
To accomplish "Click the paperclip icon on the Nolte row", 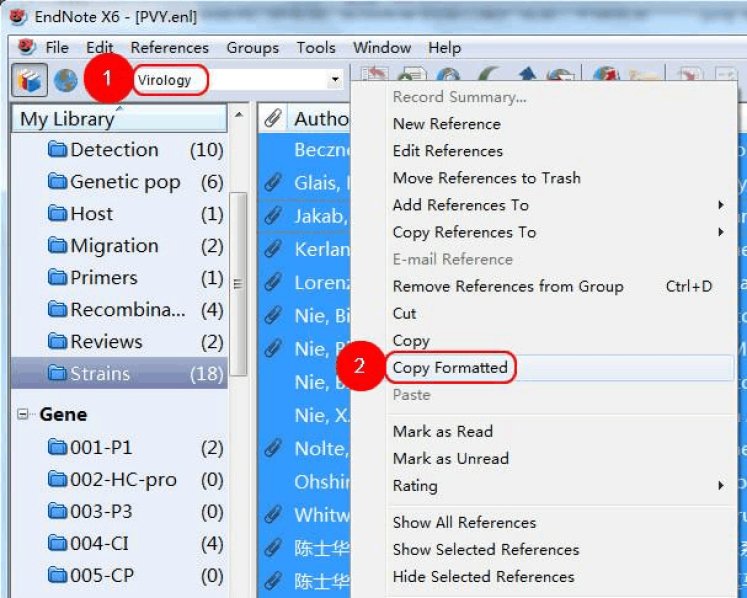I will pos(273,448).
